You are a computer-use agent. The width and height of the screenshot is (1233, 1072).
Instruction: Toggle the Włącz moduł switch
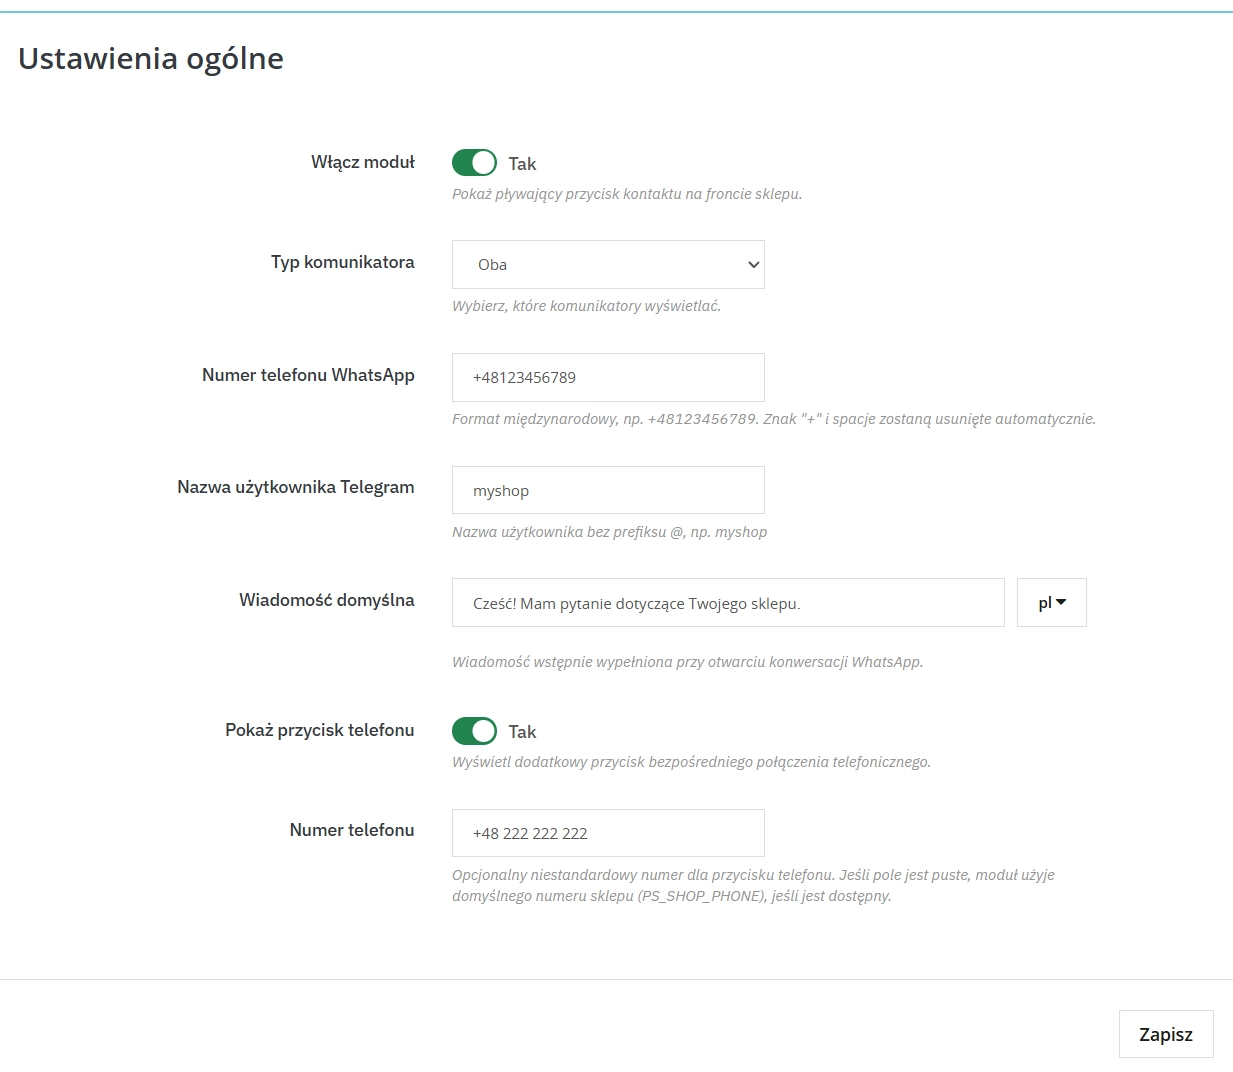click(474, 163)
